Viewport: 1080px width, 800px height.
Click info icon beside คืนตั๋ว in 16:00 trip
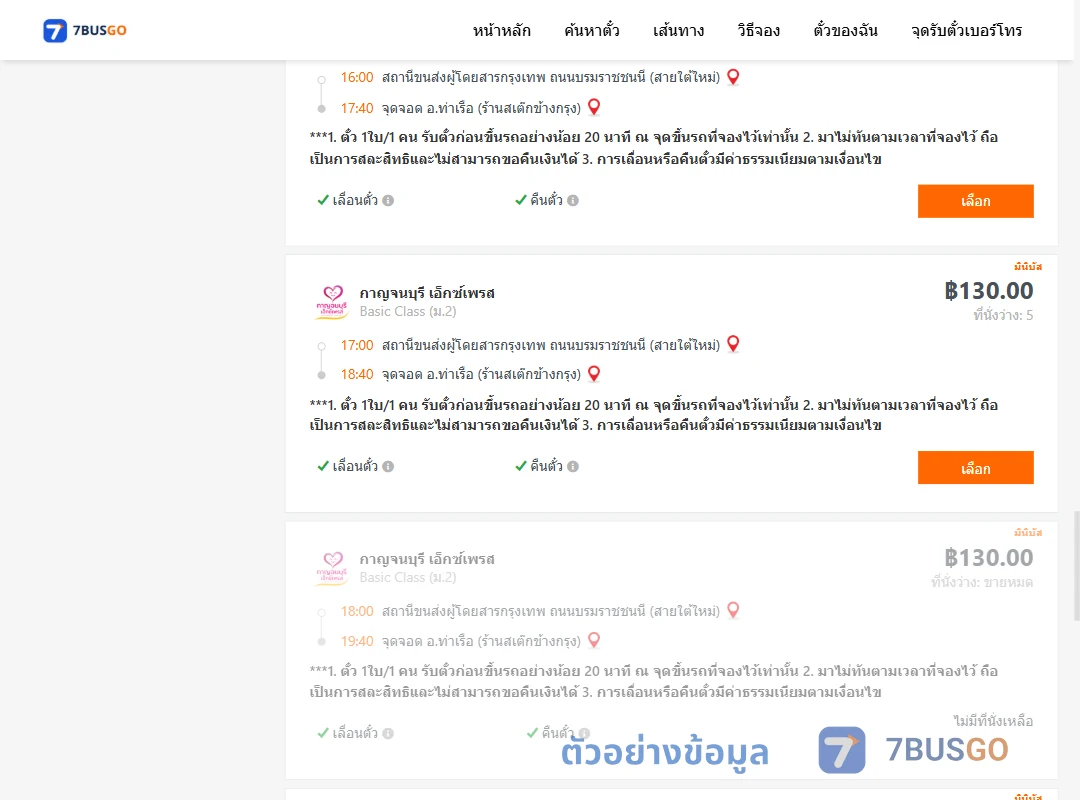pos(573,201)
